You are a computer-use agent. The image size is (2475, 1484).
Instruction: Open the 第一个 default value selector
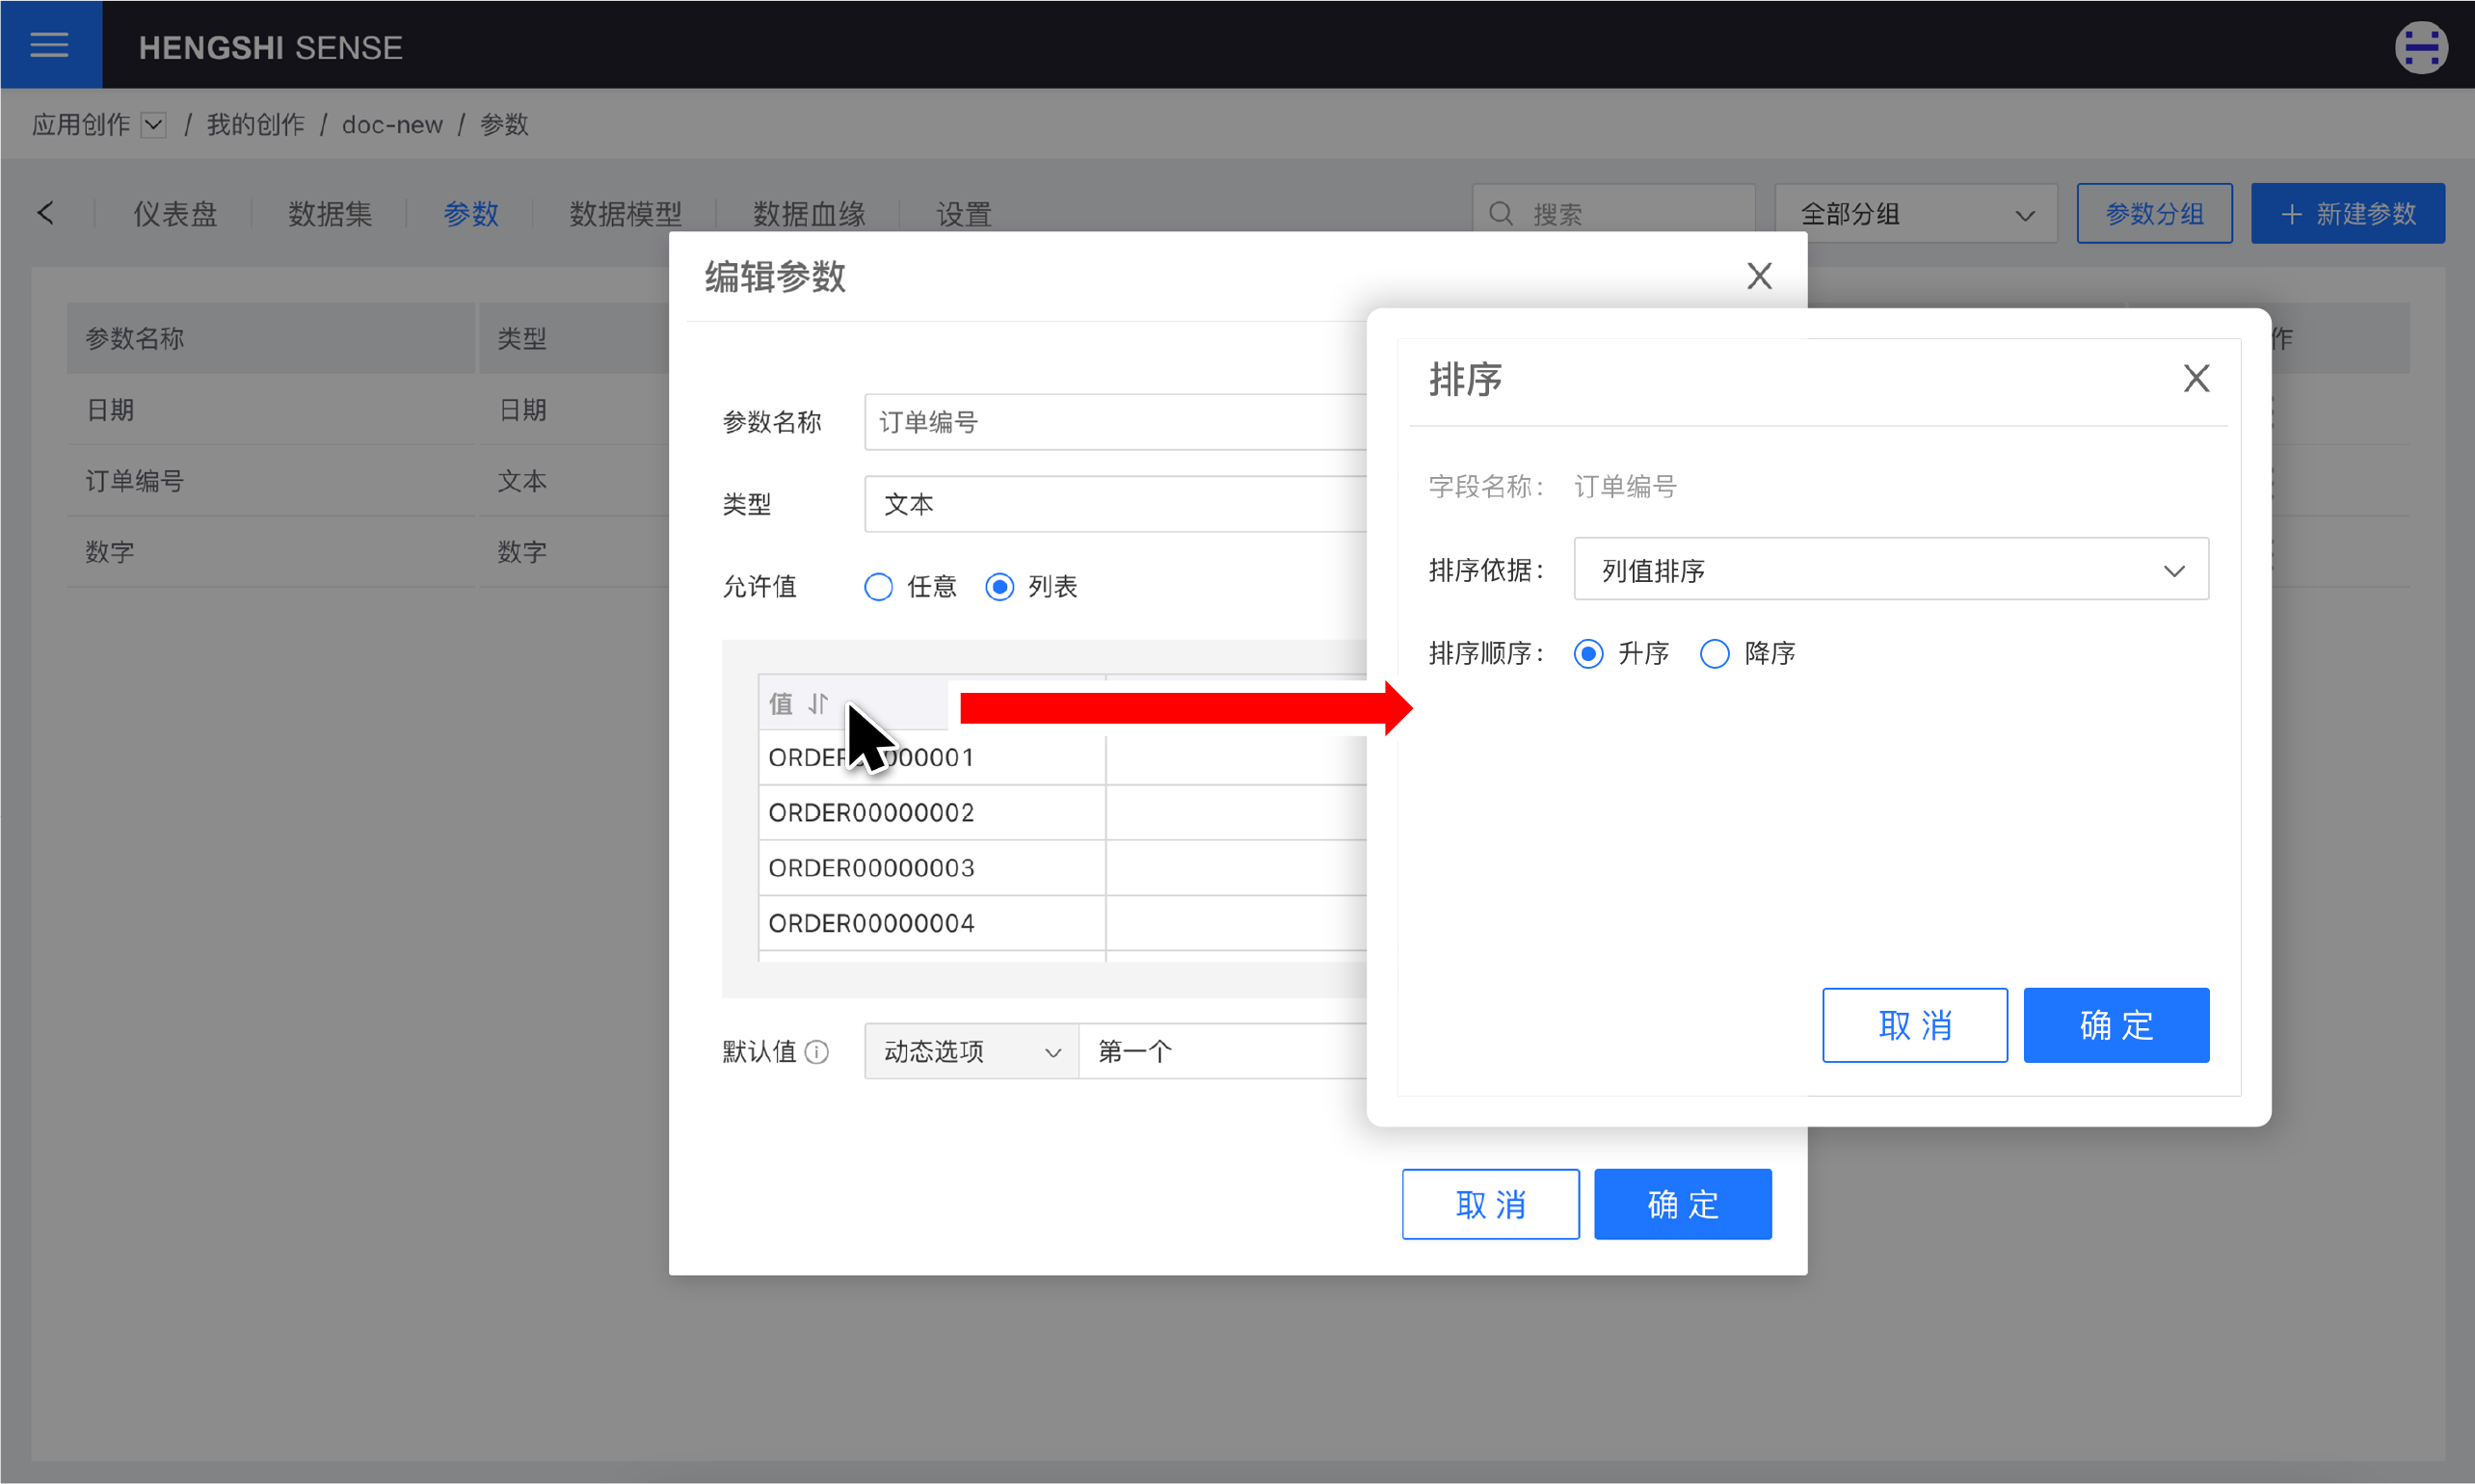coord(1223,1052)
